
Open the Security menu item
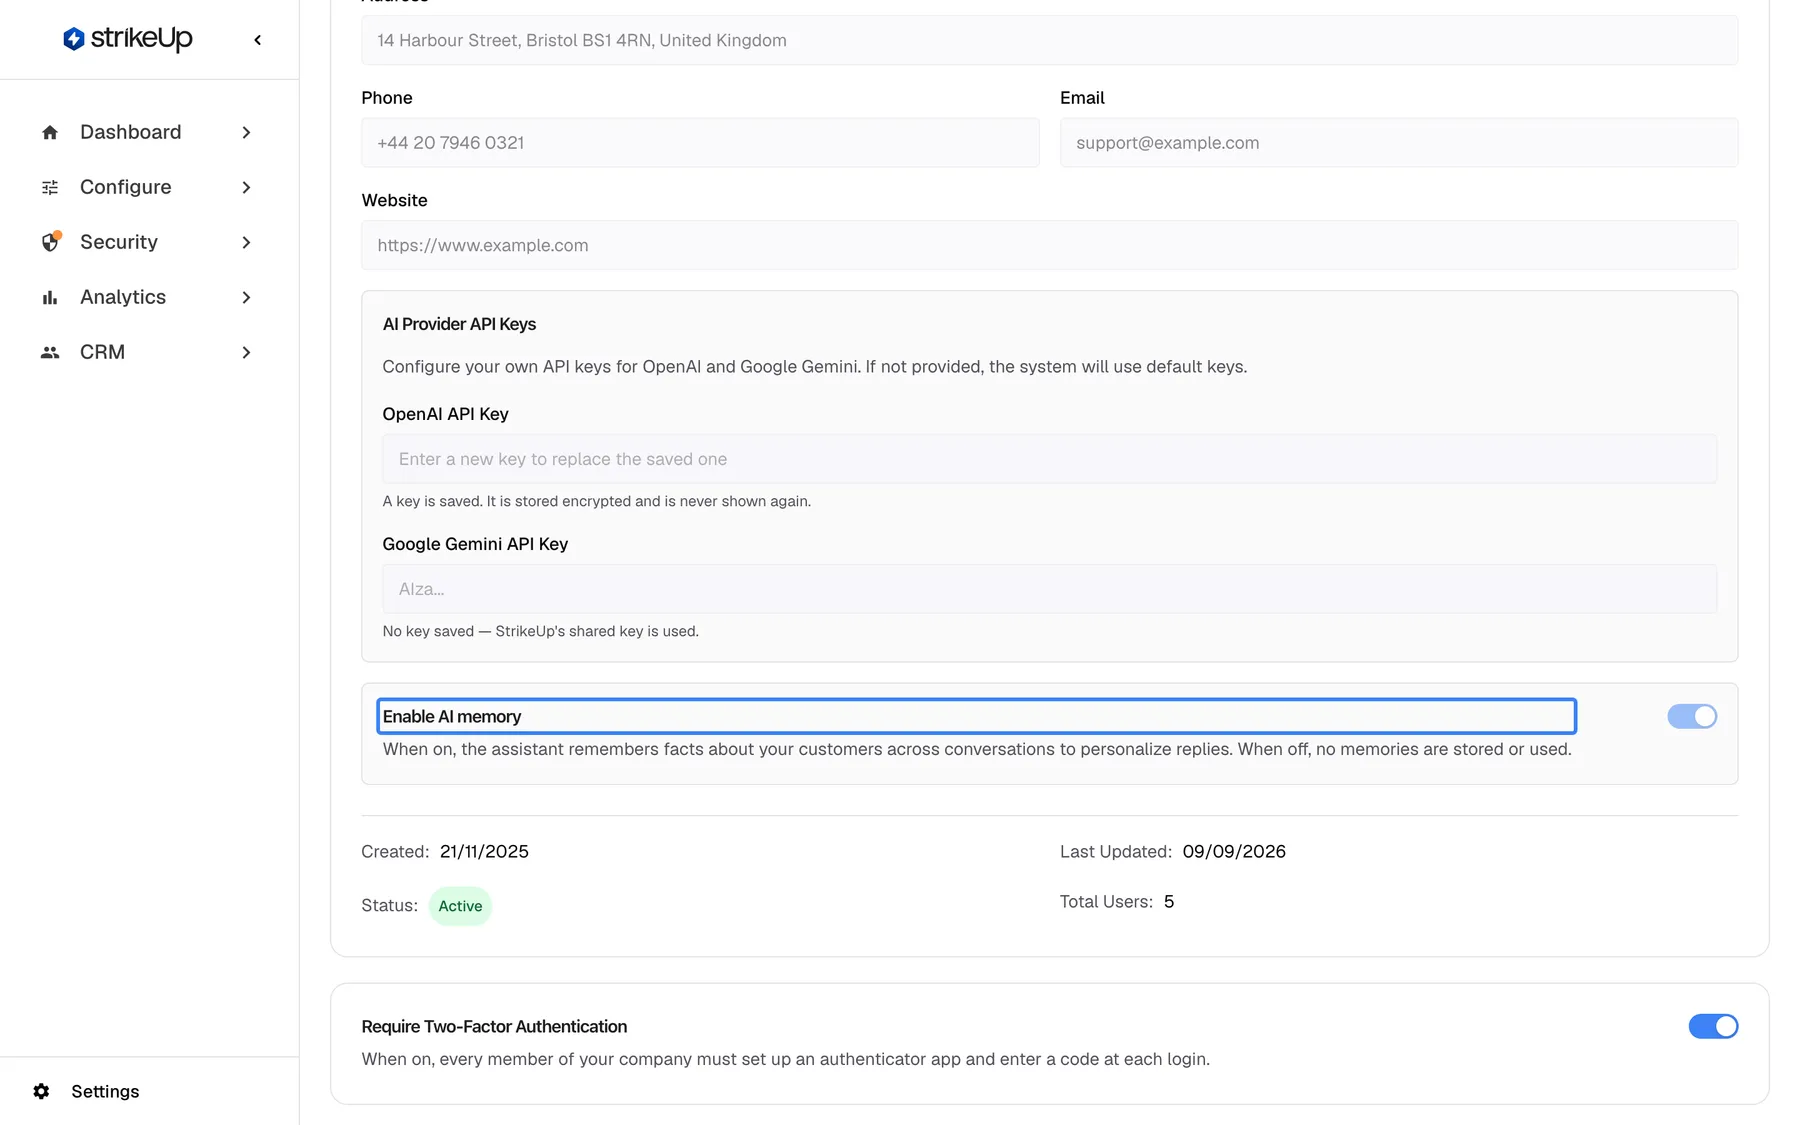click(x=148, y=242)
